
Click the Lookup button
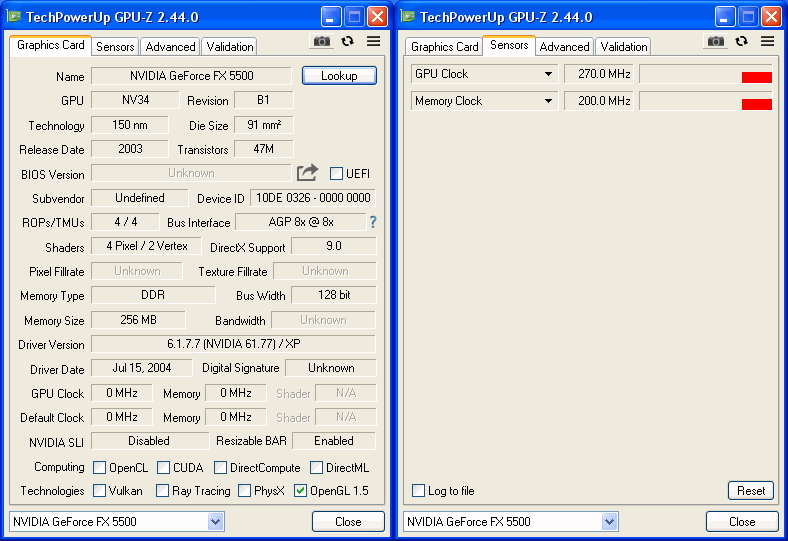[339, 76]
